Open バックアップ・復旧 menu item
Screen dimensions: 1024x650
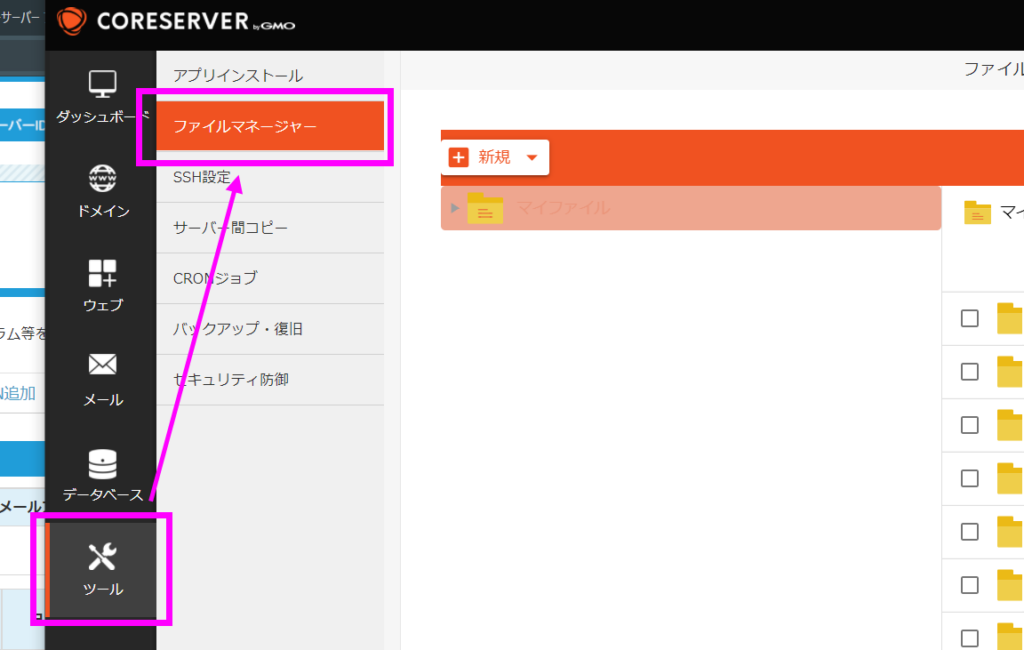[238, 329]
